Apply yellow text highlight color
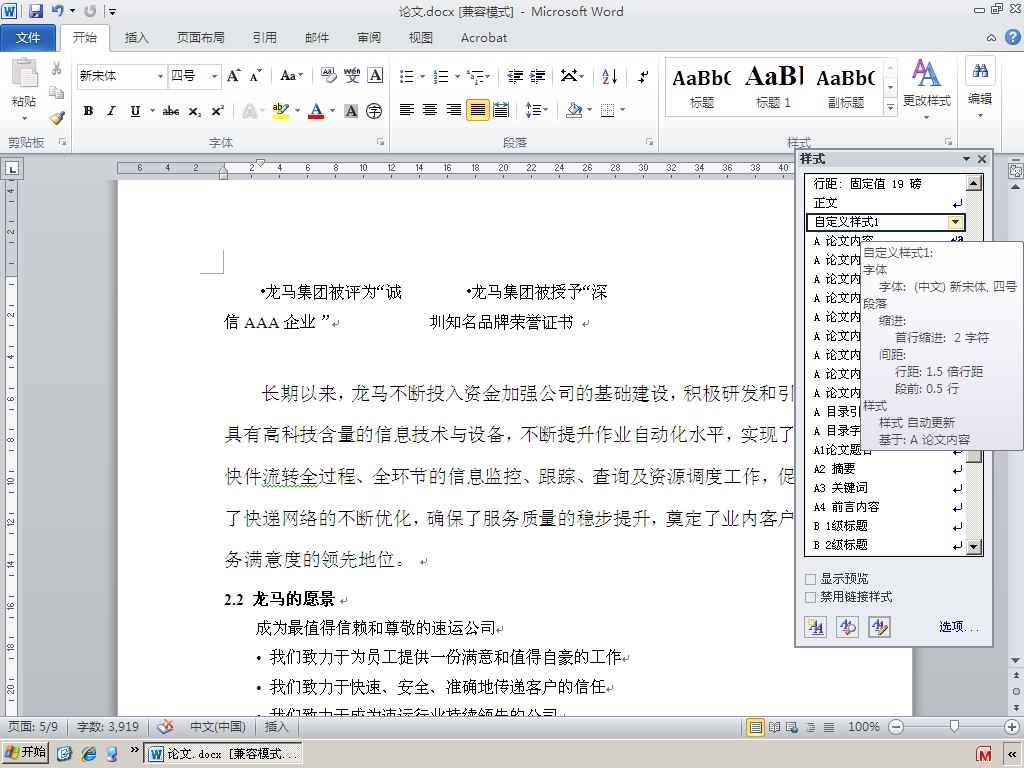The width and height of the screenshot is (1024, 768). point(281,110)
